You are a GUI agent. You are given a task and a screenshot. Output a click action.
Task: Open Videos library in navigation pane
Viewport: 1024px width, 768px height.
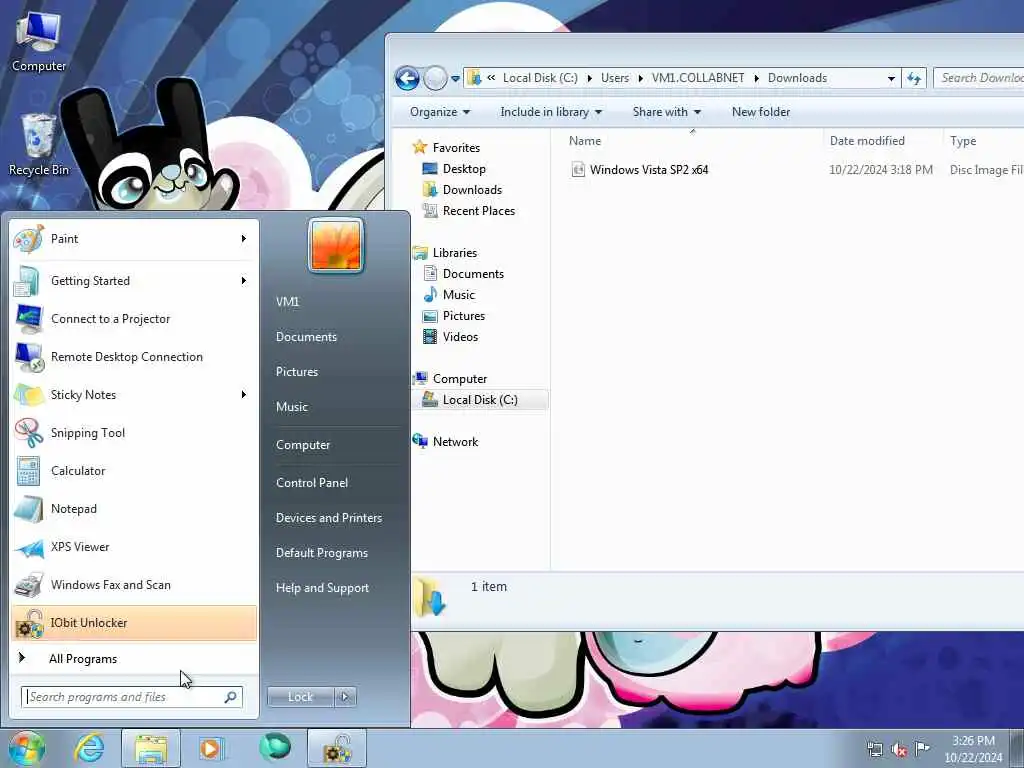pyautogui.click(x=460, y=337)
